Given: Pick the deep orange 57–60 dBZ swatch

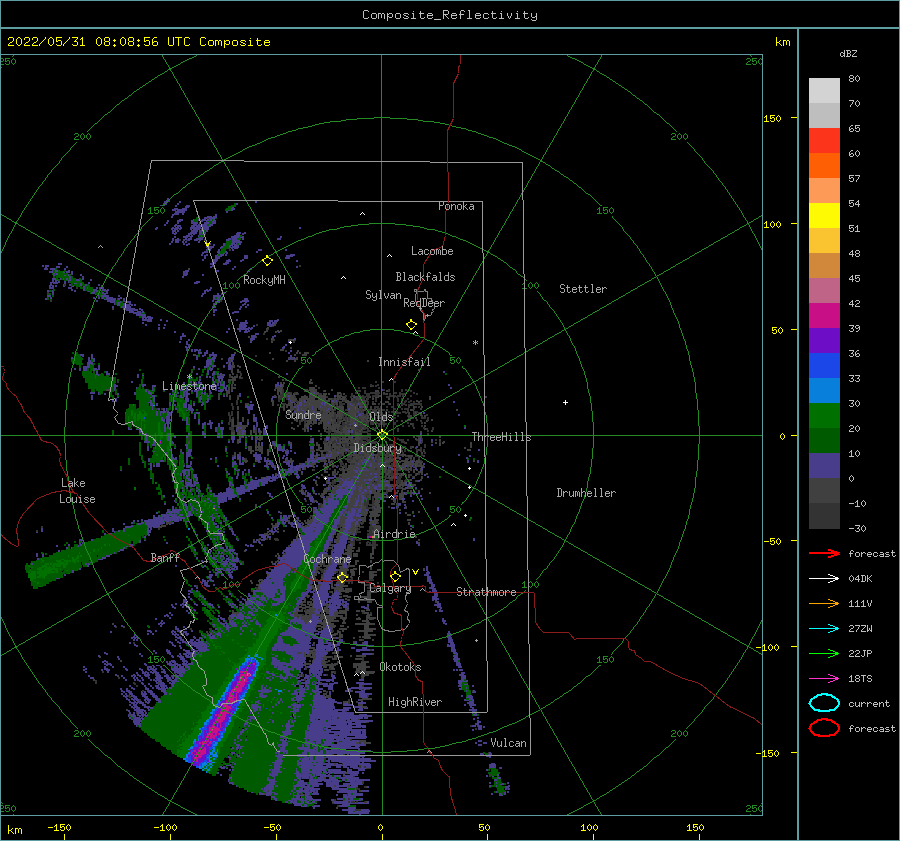Looking at the screenshot, I should (x=824, y=166).
